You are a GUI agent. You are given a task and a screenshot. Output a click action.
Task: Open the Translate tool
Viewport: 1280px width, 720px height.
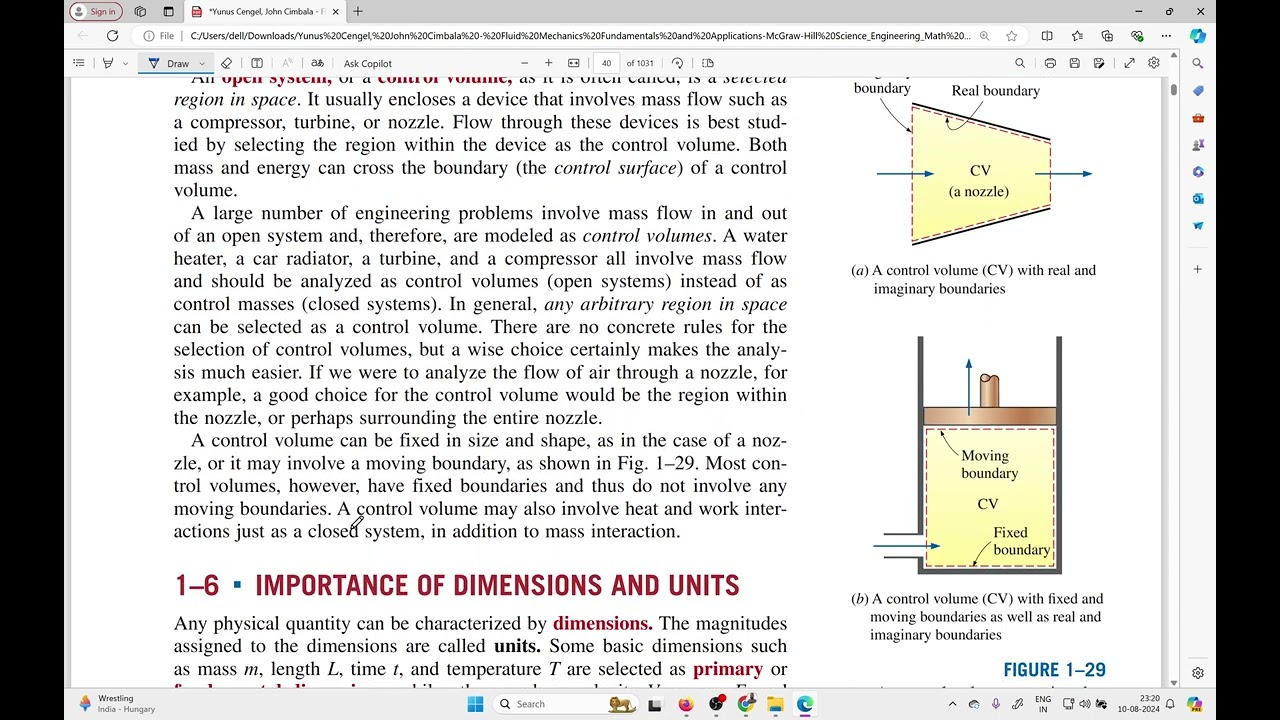(x=317, y=63)
